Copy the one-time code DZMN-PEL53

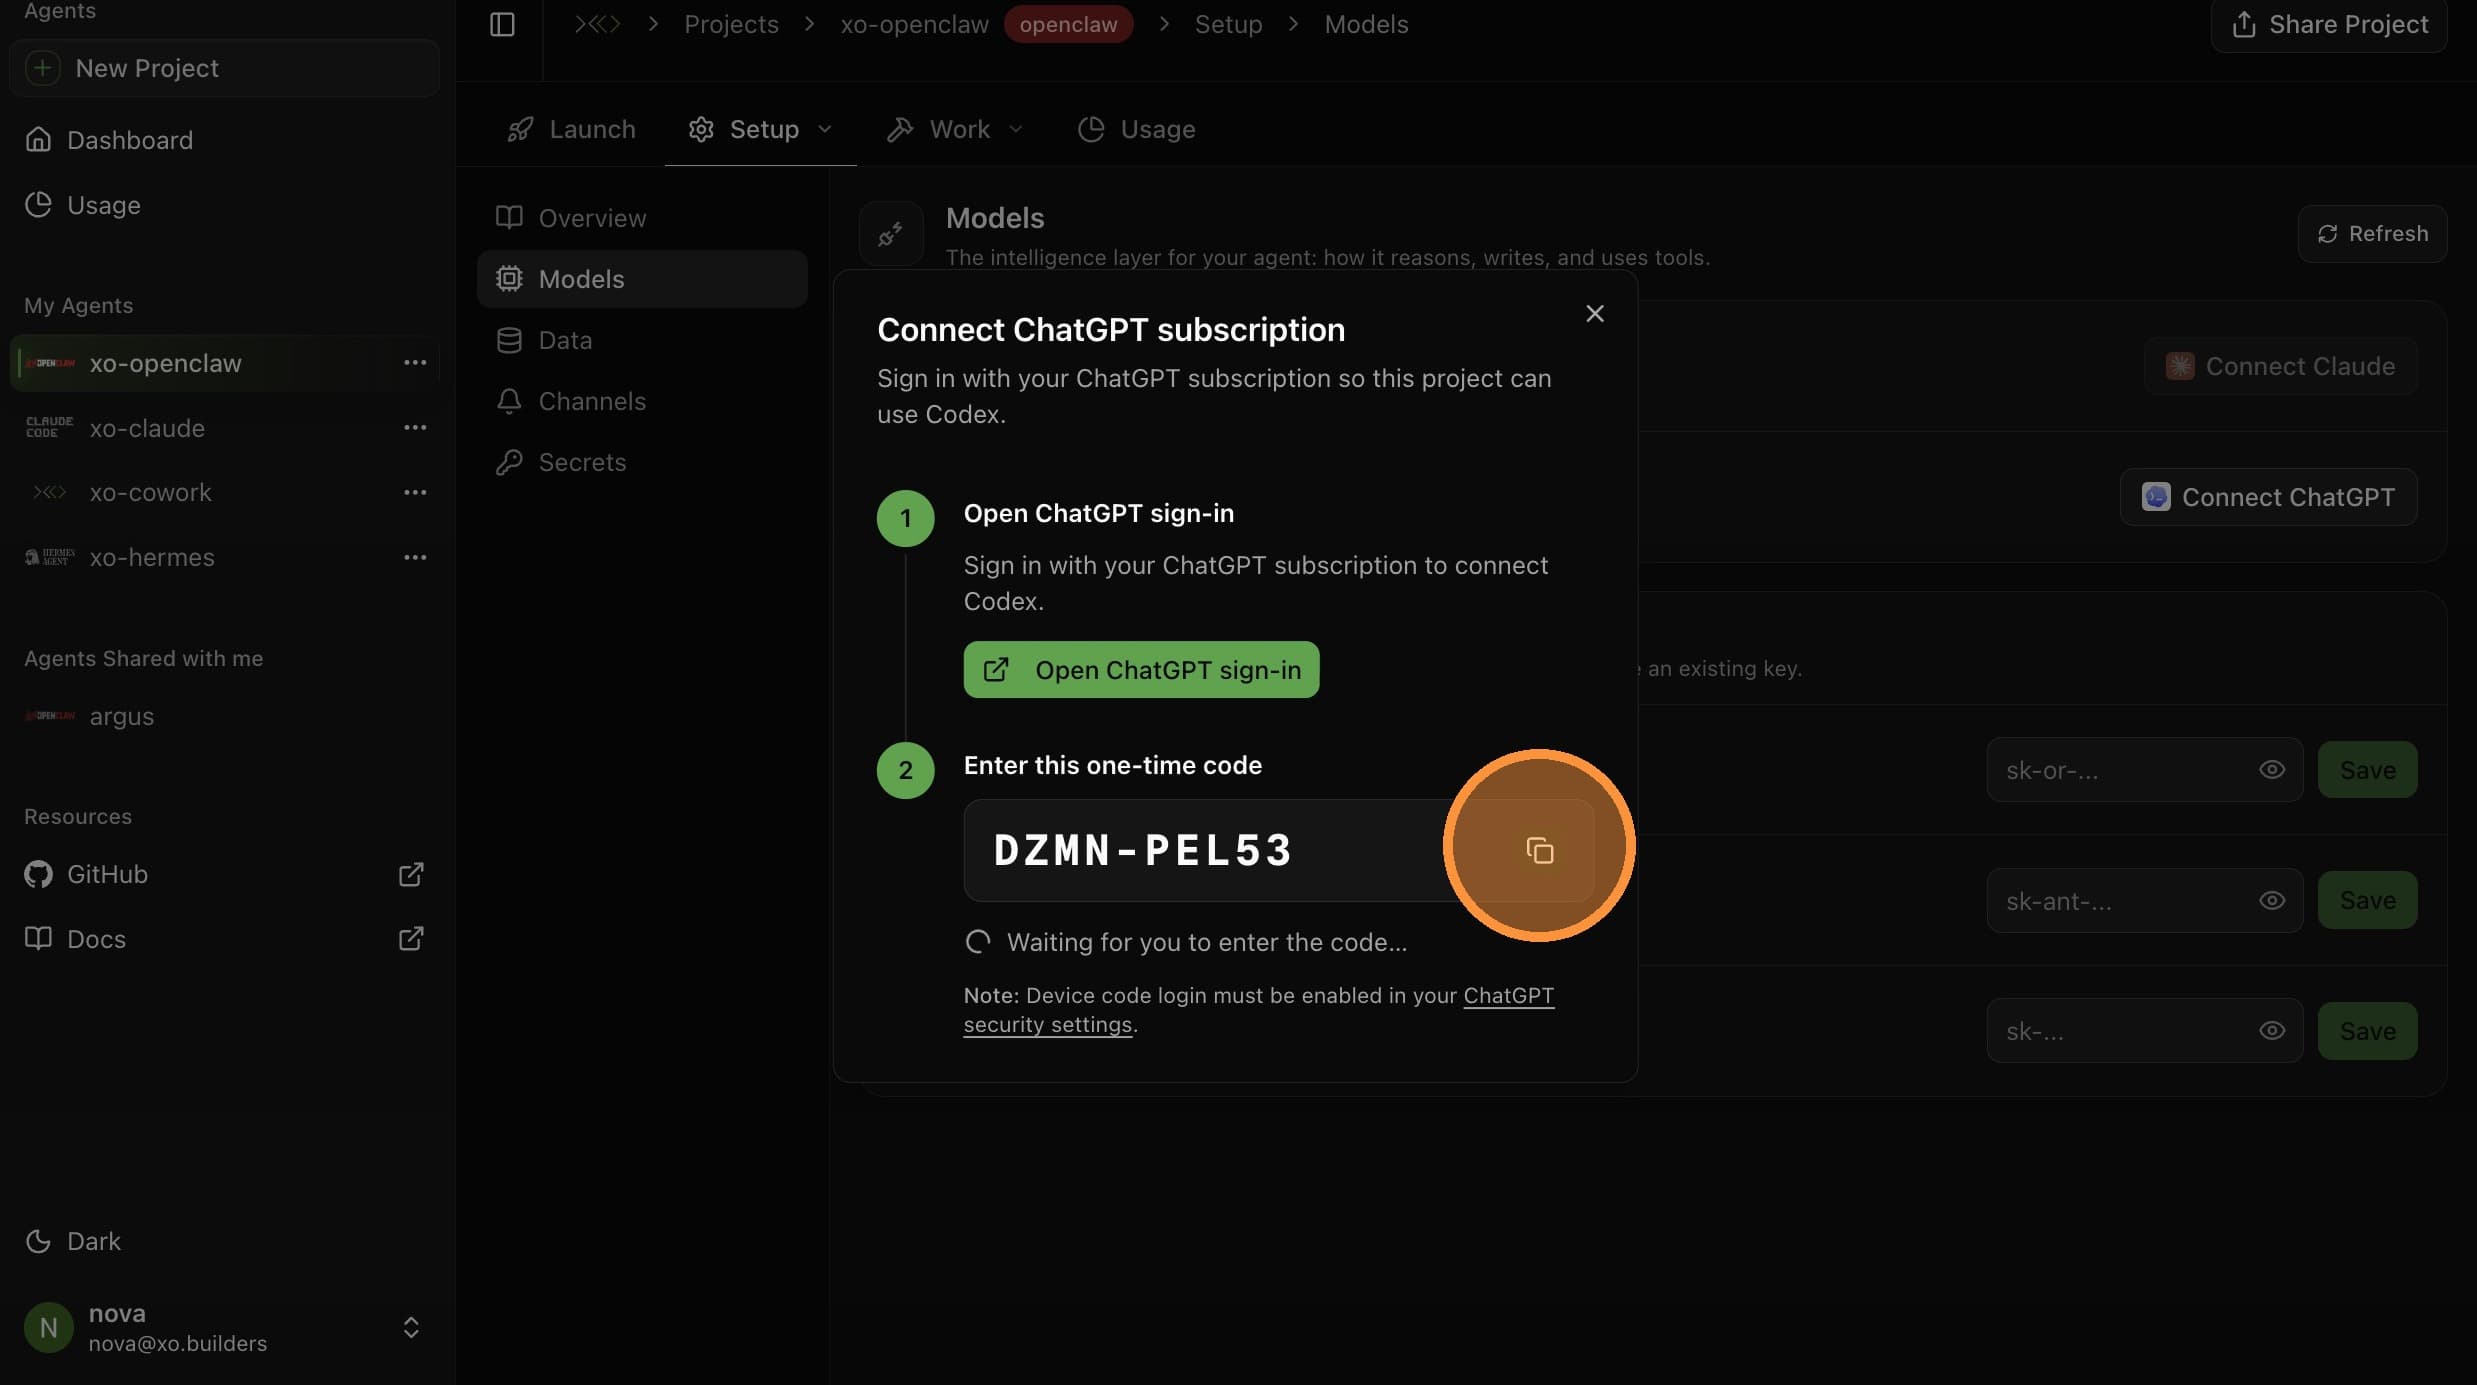1539,850
